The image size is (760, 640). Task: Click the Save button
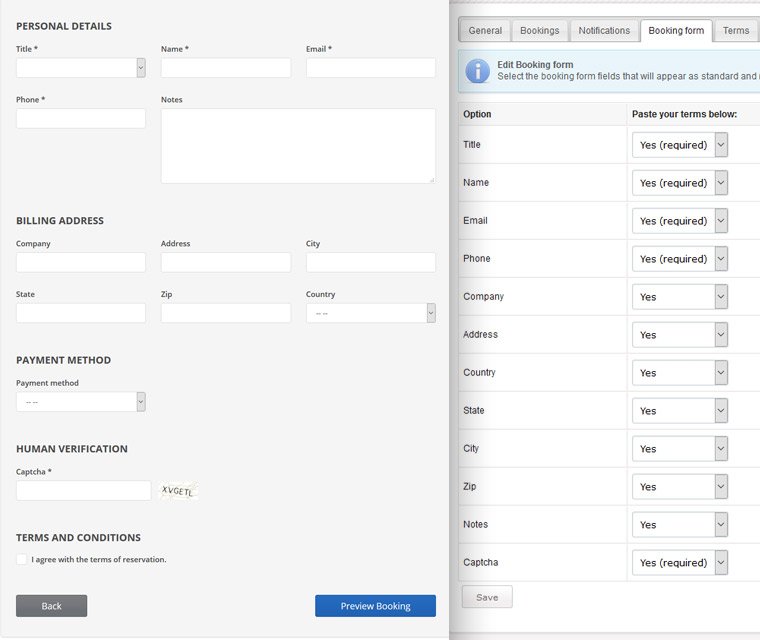point(487,597)
